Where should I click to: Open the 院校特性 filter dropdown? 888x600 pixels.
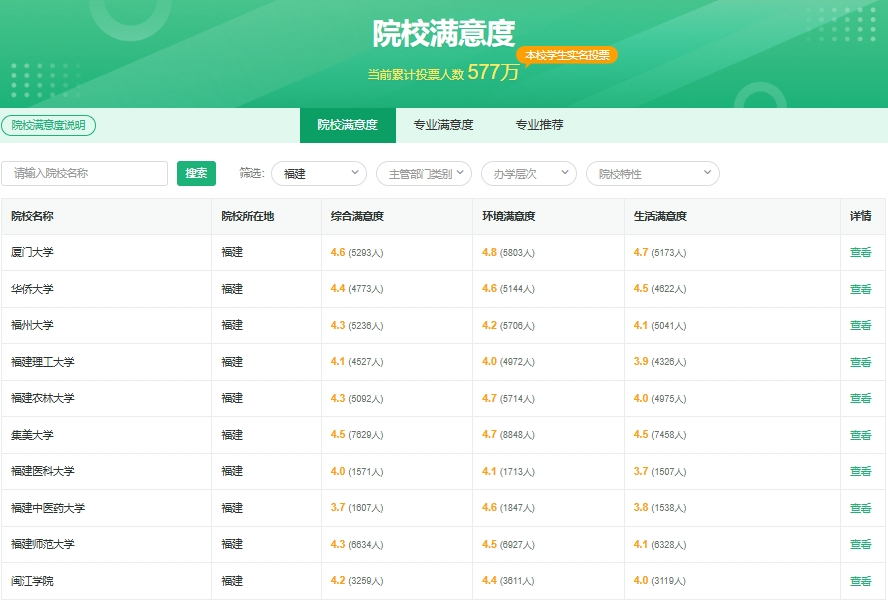tap(653, 173)
